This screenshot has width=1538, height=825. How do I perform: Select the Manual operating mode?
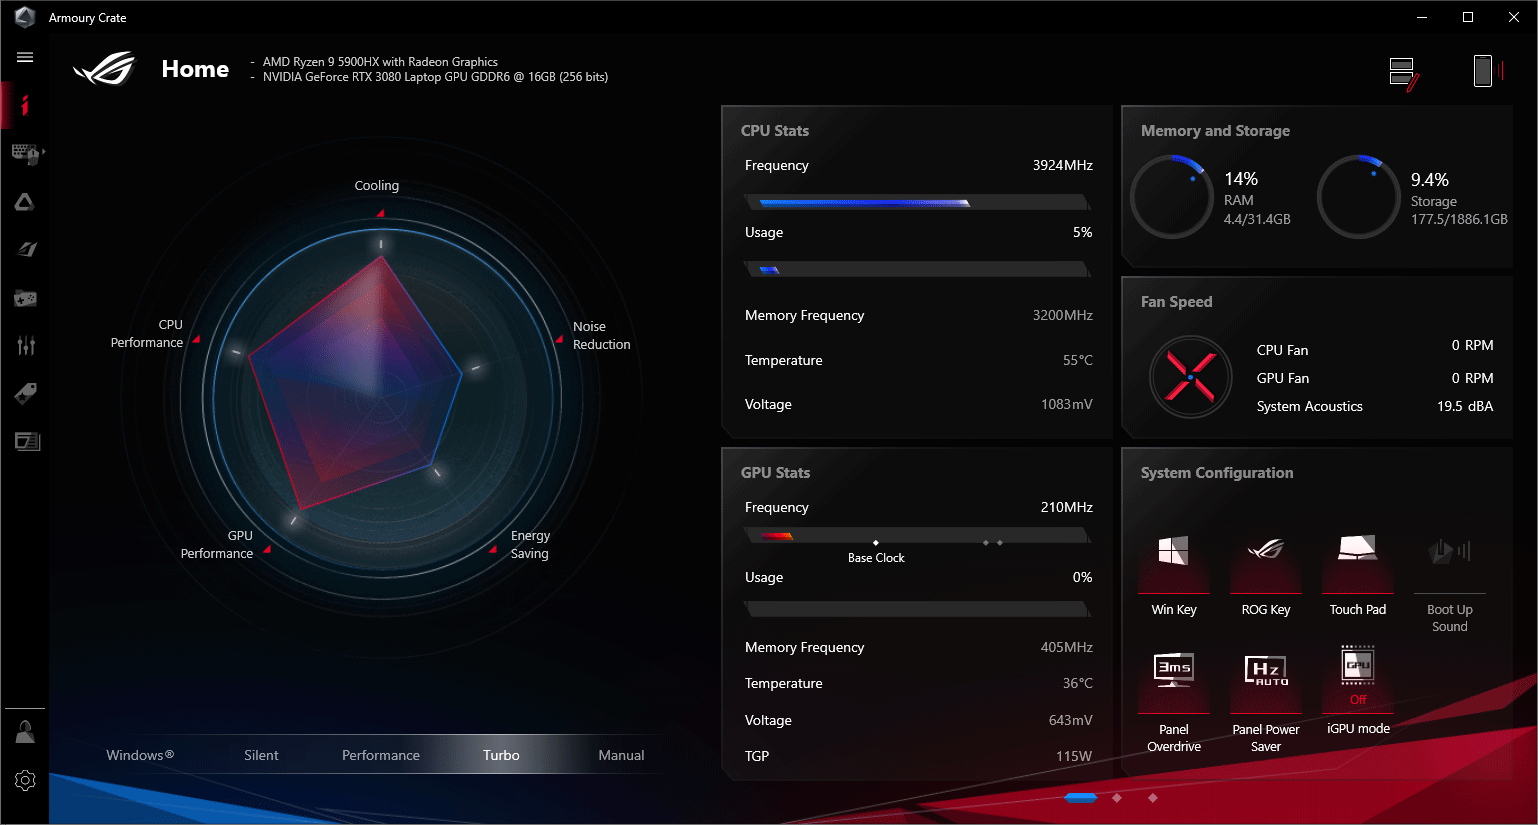(x=621, y=755)
